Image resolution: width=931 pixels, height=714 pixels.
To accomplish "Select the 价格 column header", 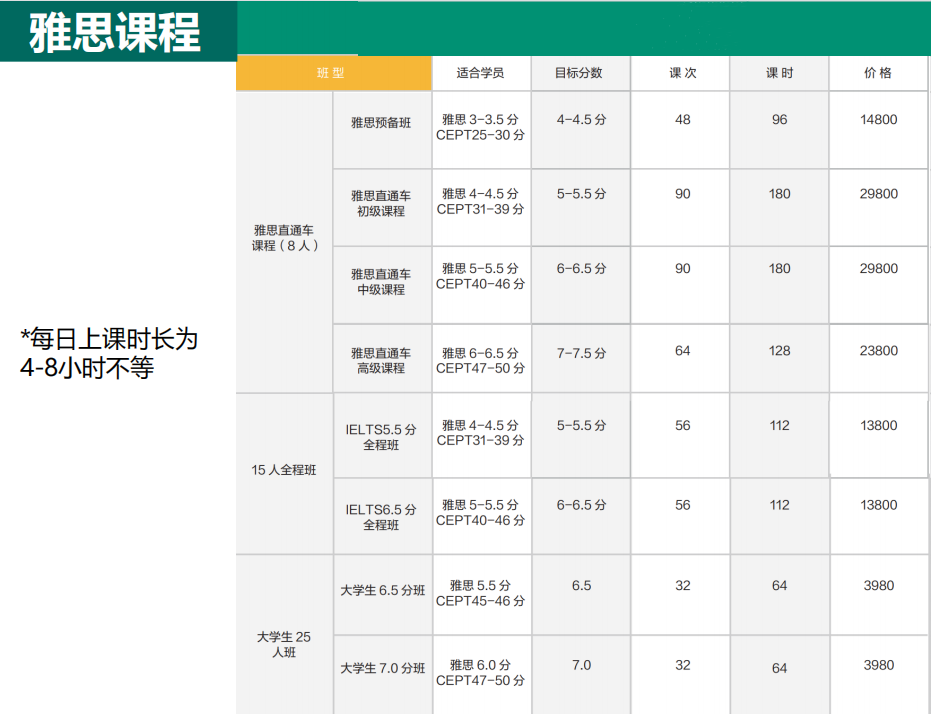I will click(878, 72).
